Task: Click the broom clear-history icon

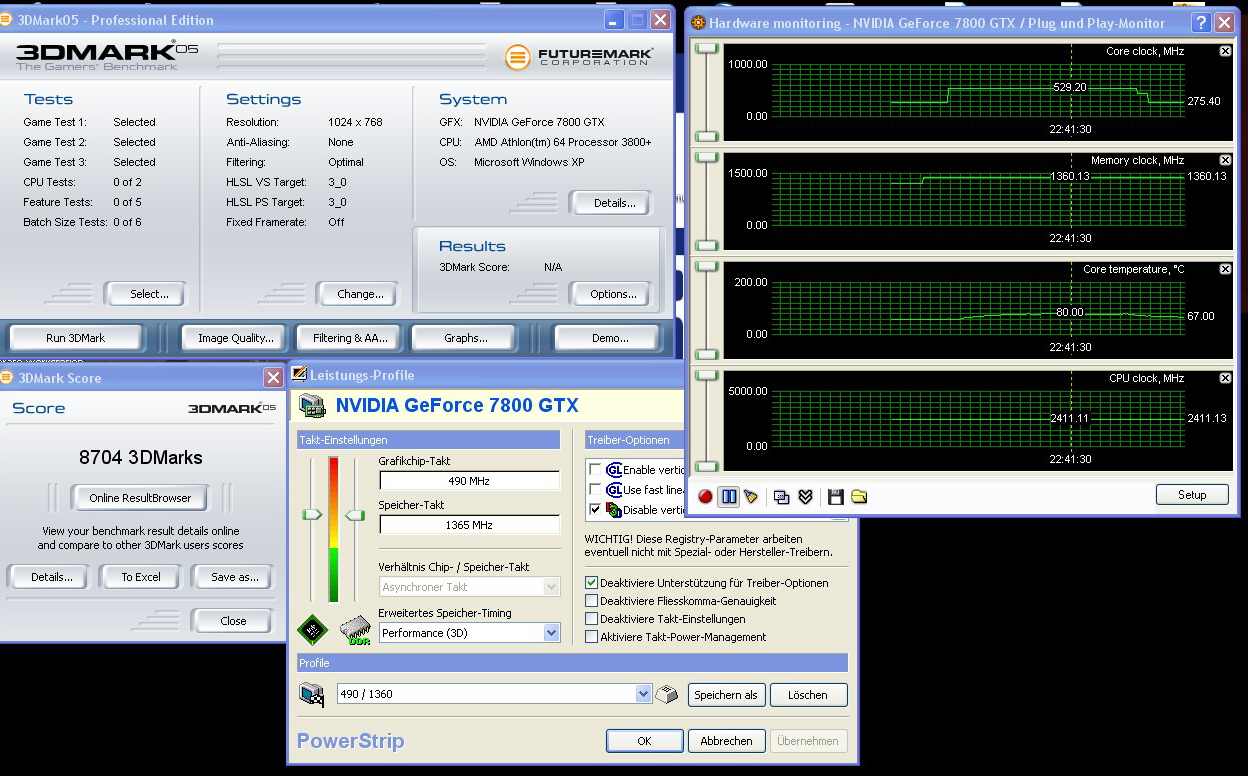Action: tap(751, 496)
